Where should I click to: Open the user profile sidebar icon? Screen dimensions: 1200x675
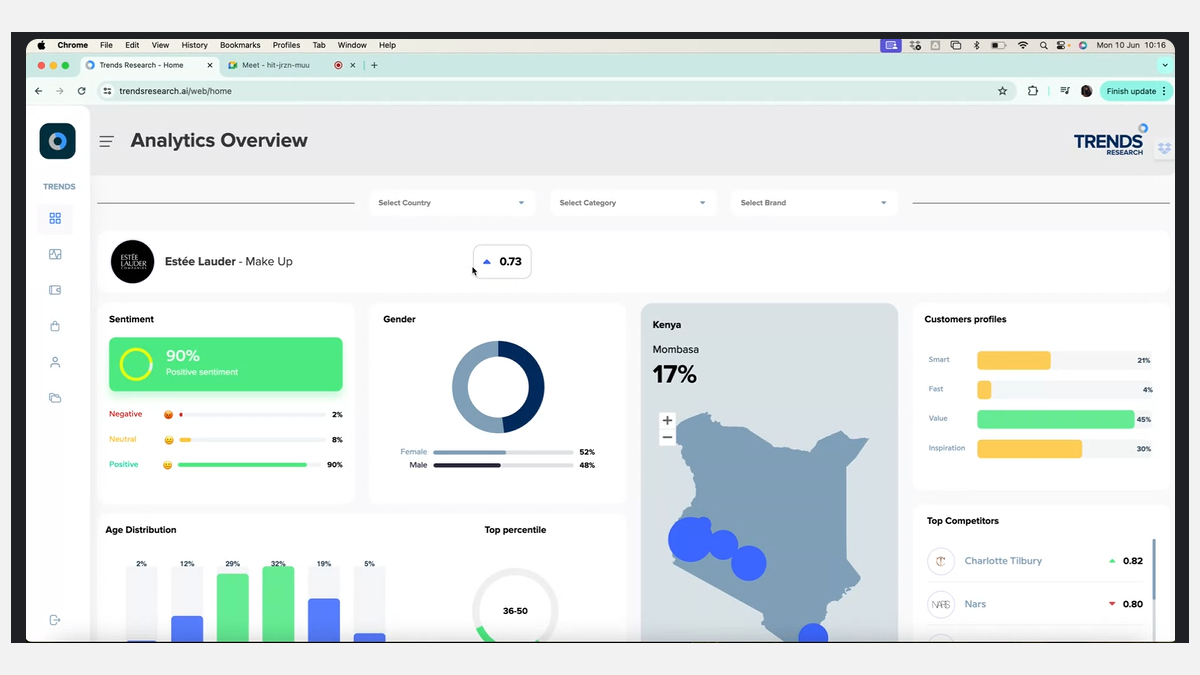[55, 362]
